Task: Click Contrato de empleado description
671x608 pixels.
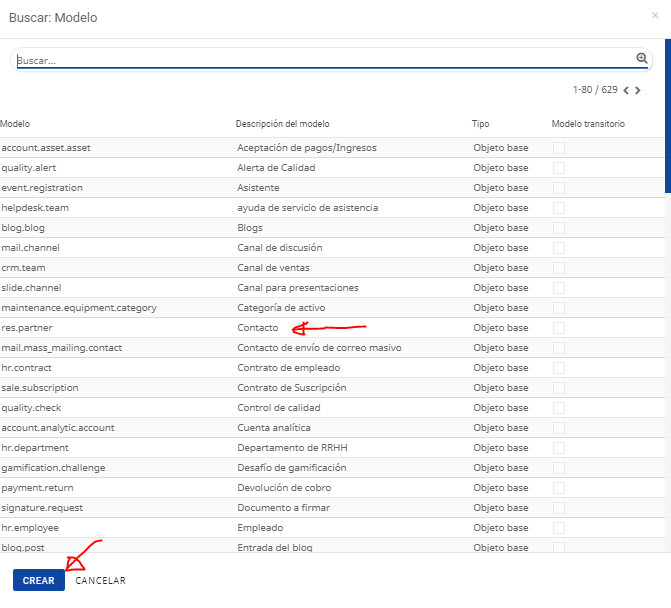Action: tap(288, 368)
